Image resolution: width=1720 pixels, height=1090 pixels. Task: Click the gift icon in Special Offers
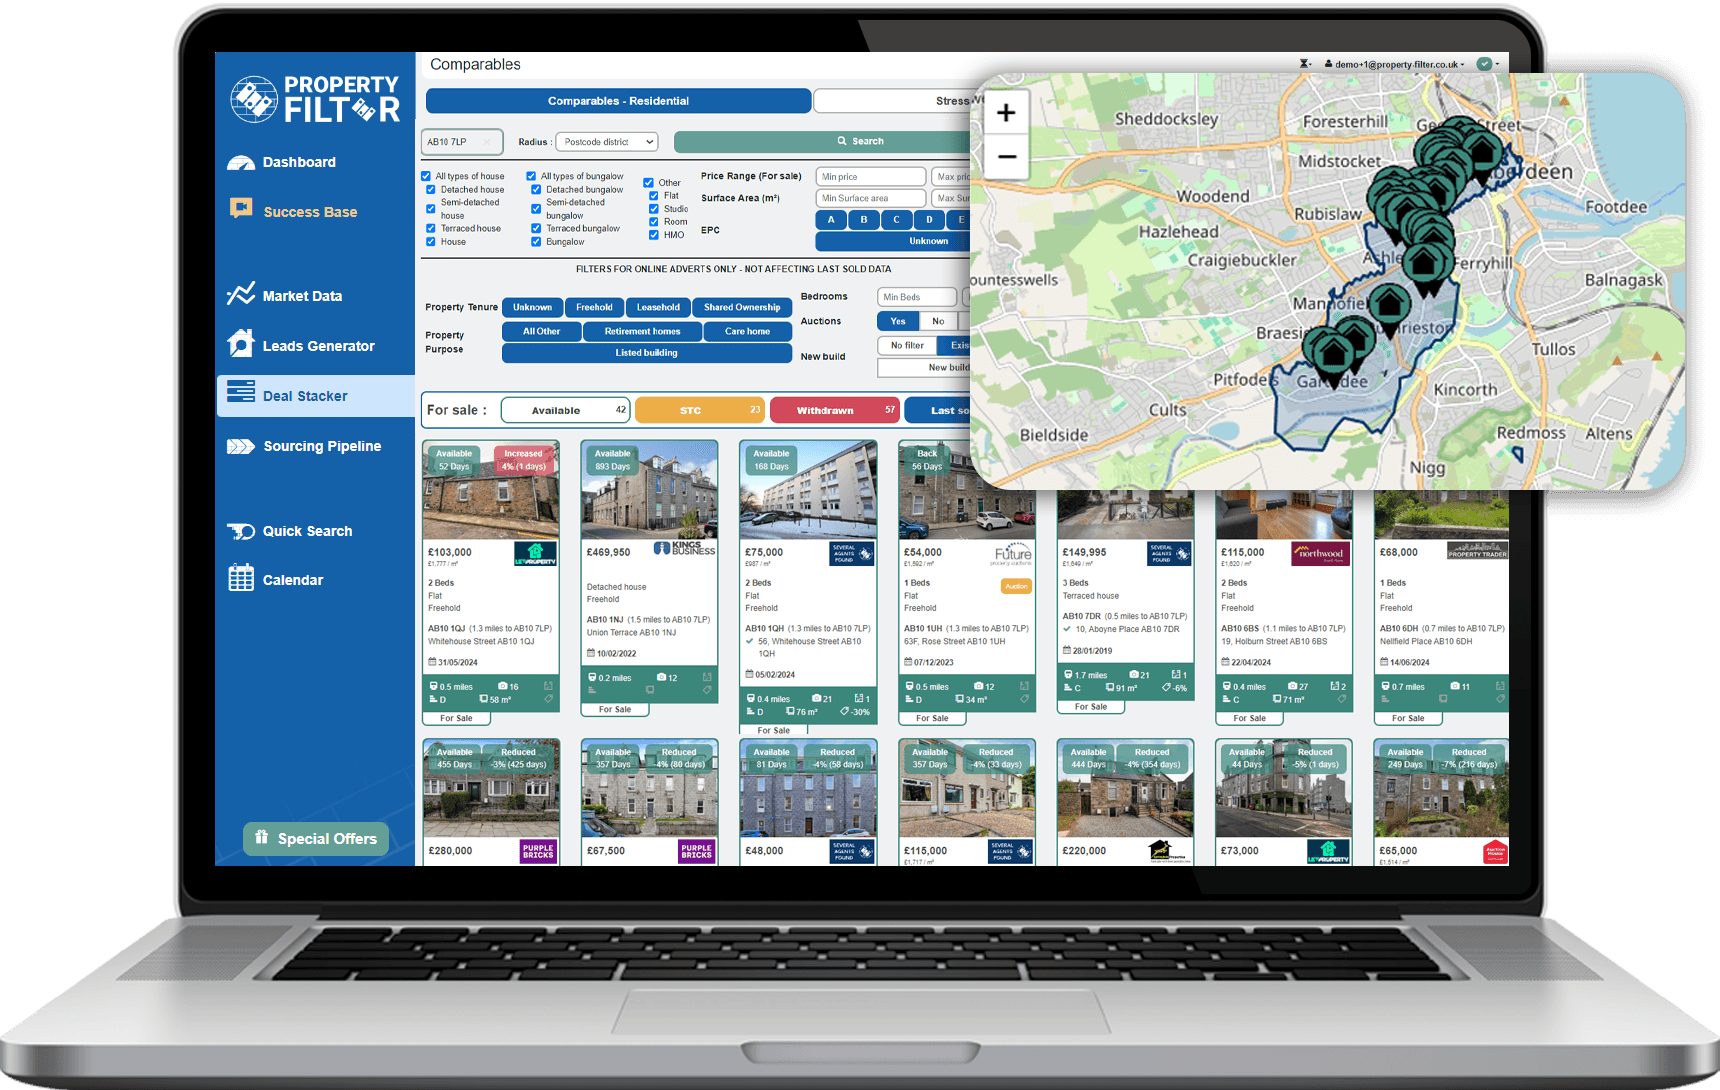tap(261, 837)
